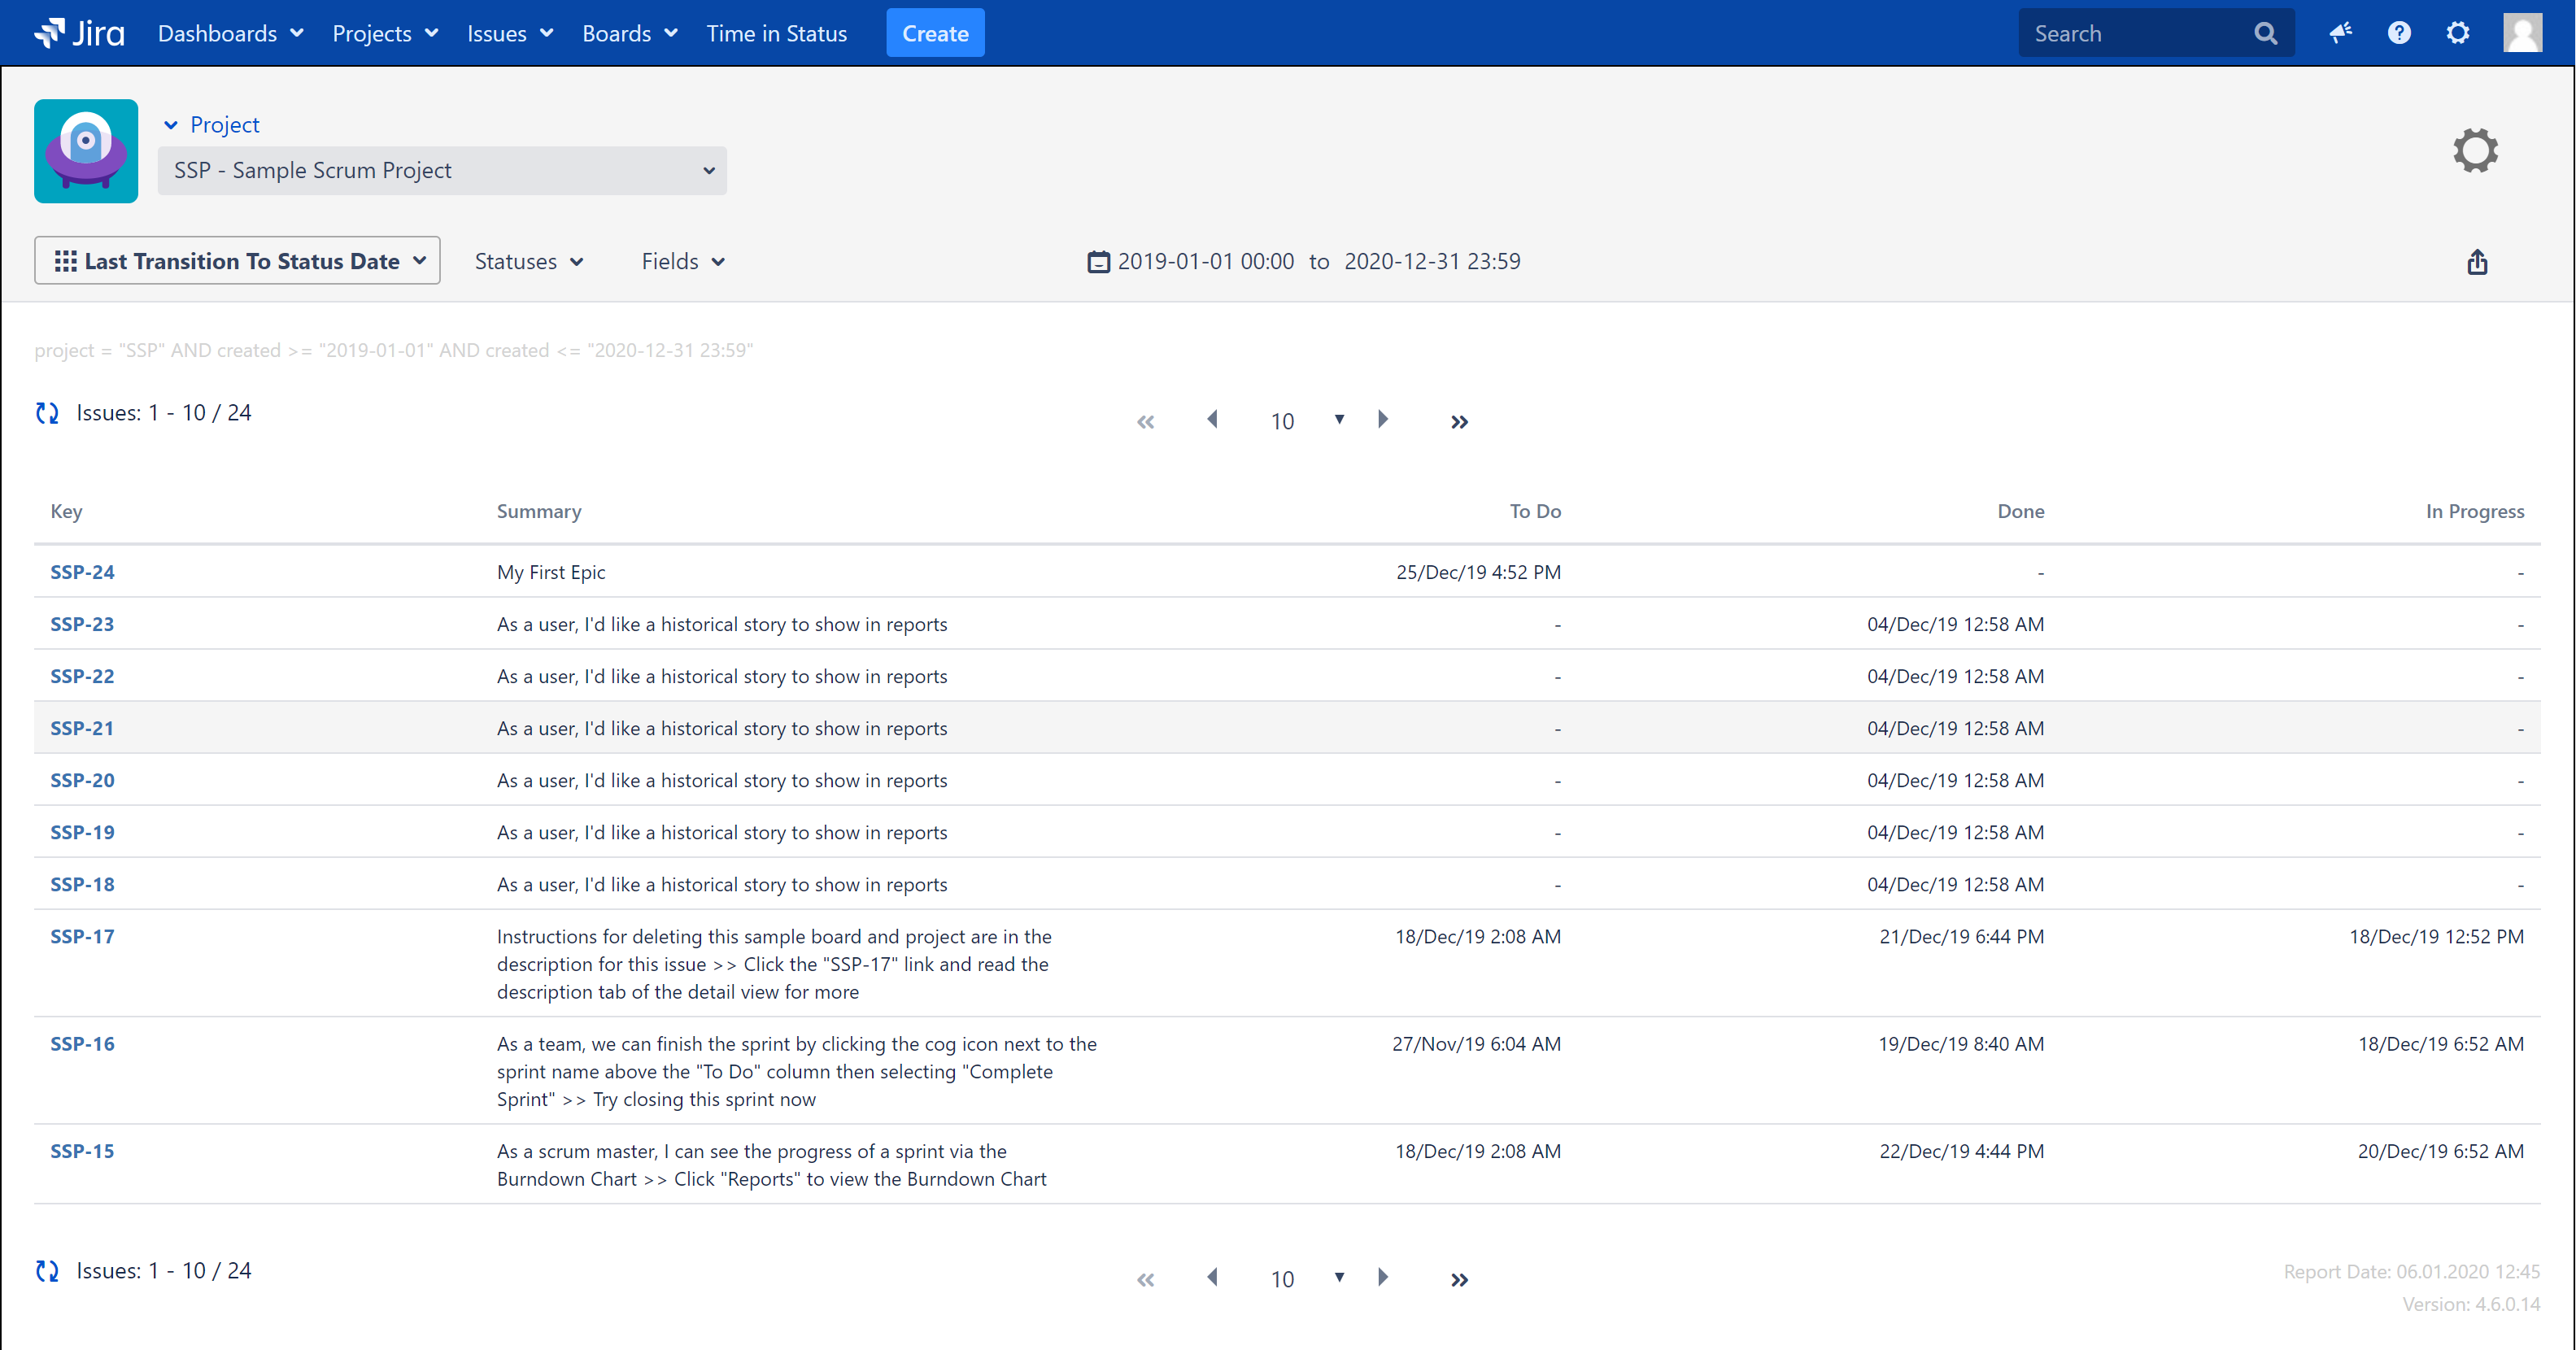The image size is (2576, 1350).
Task: Go to last page with double arrow
Action: point(1459,422)
